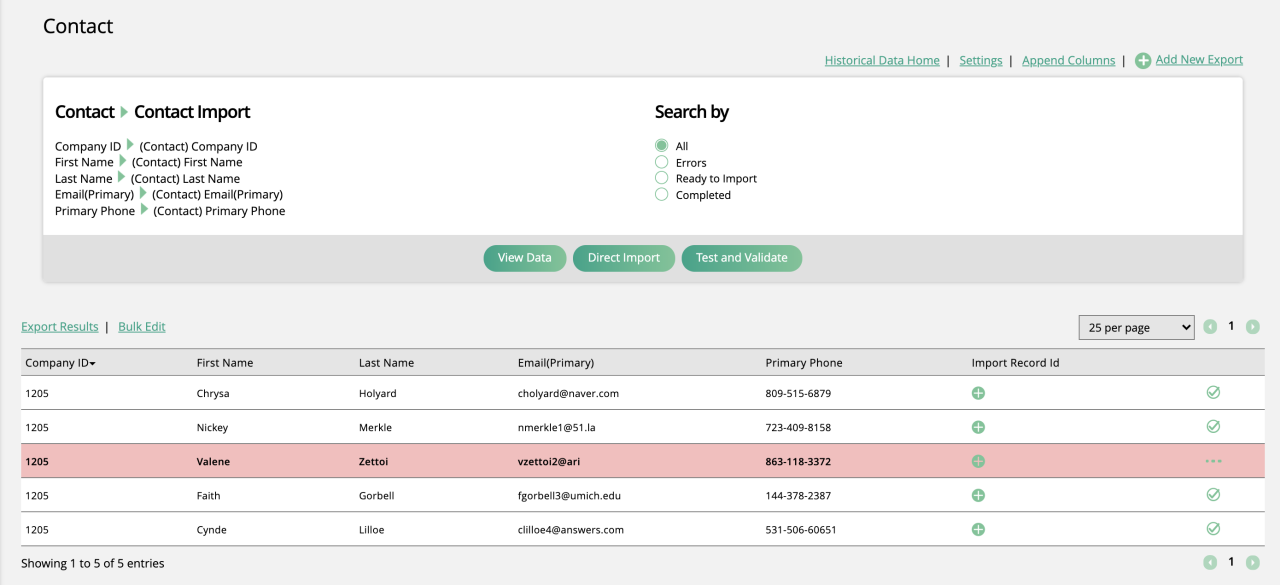Image resolution: width=1280 pixels, height=585 pixels.
Task: Click the green checkmark in Chrysa's row
Action: tap(1213, 393)
